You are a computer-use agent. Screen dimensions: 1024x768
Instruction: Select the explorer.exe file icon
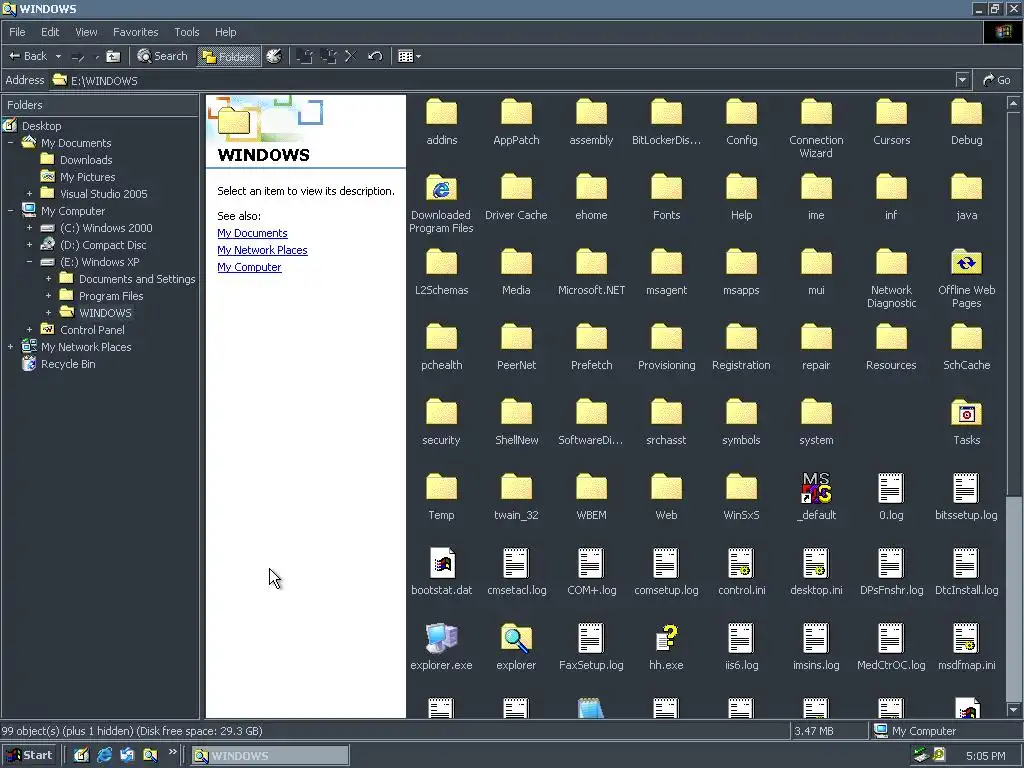click(x=441, y=638)
